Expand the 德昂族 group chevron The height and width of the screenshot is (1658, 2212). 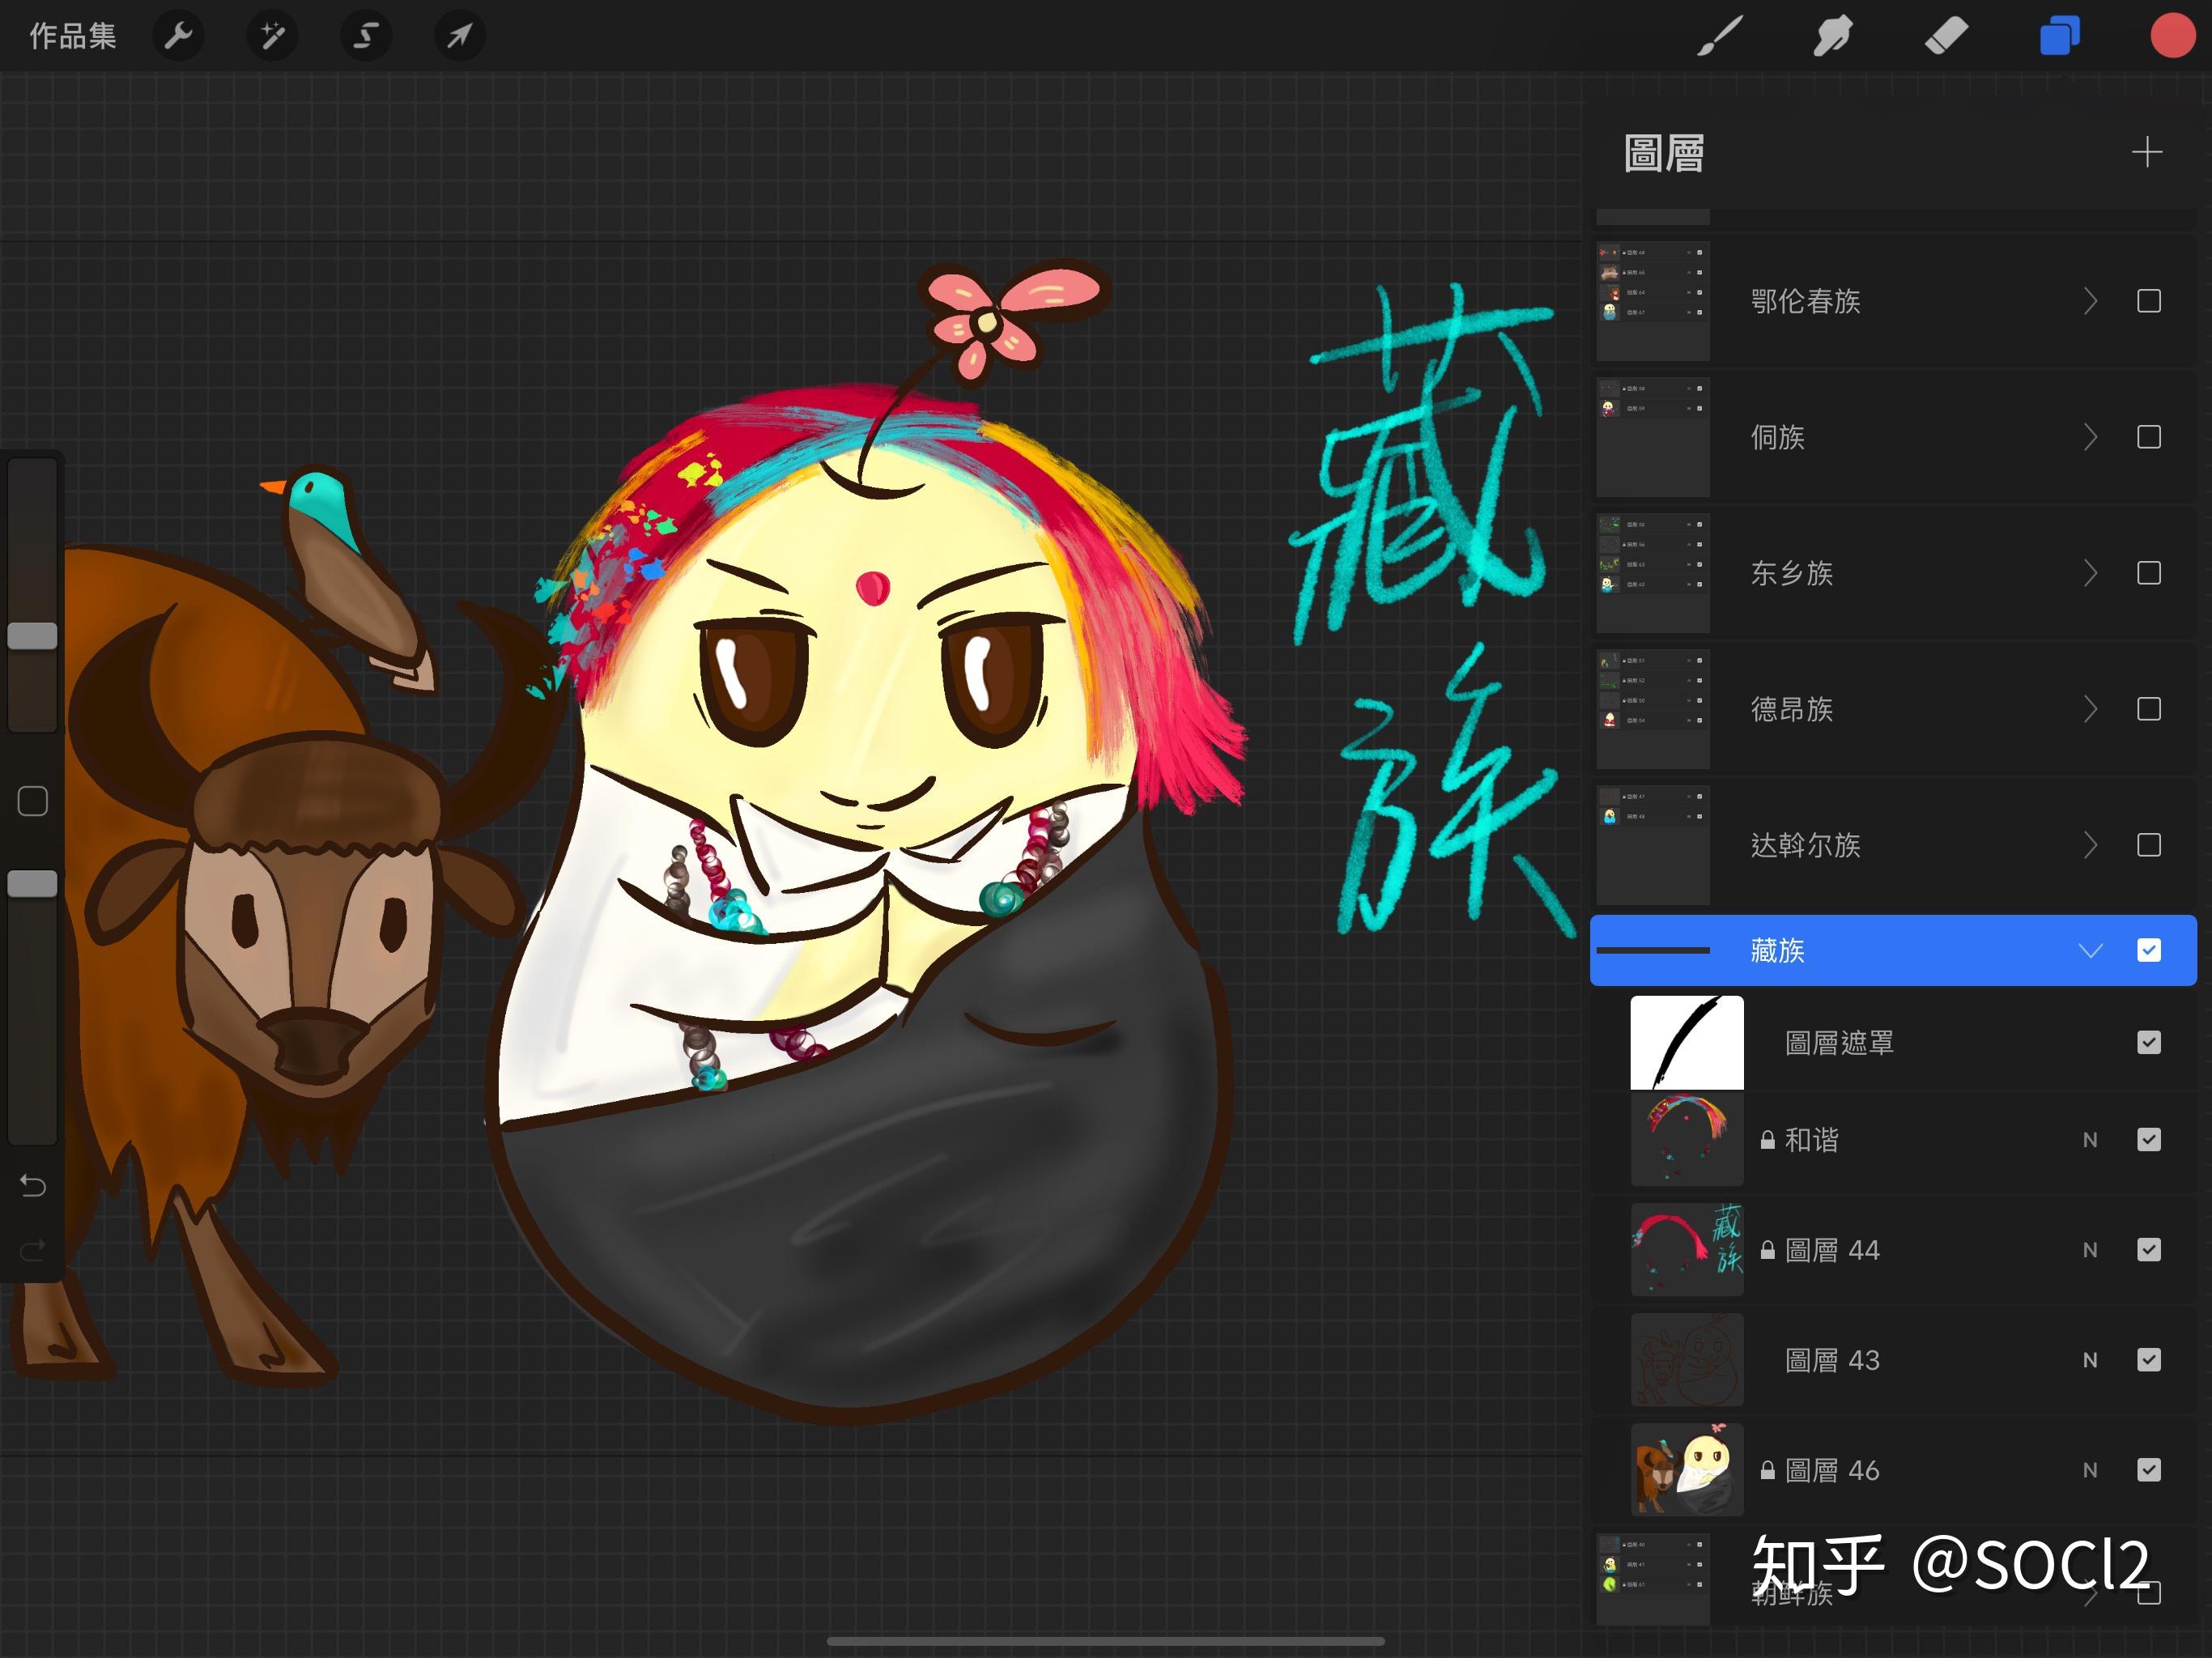(x=2090, y=709)
